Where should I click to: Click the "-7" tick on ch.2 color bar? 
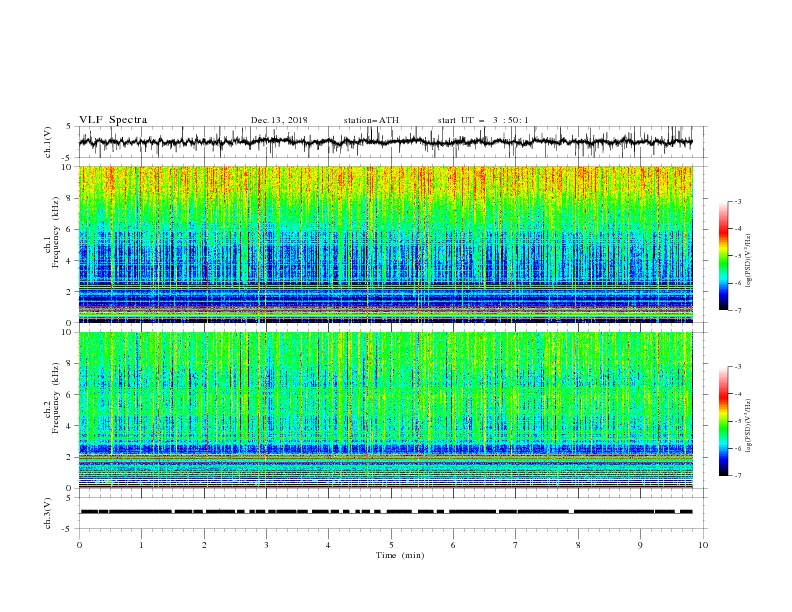pyautogui.click(x=737, y=476)
